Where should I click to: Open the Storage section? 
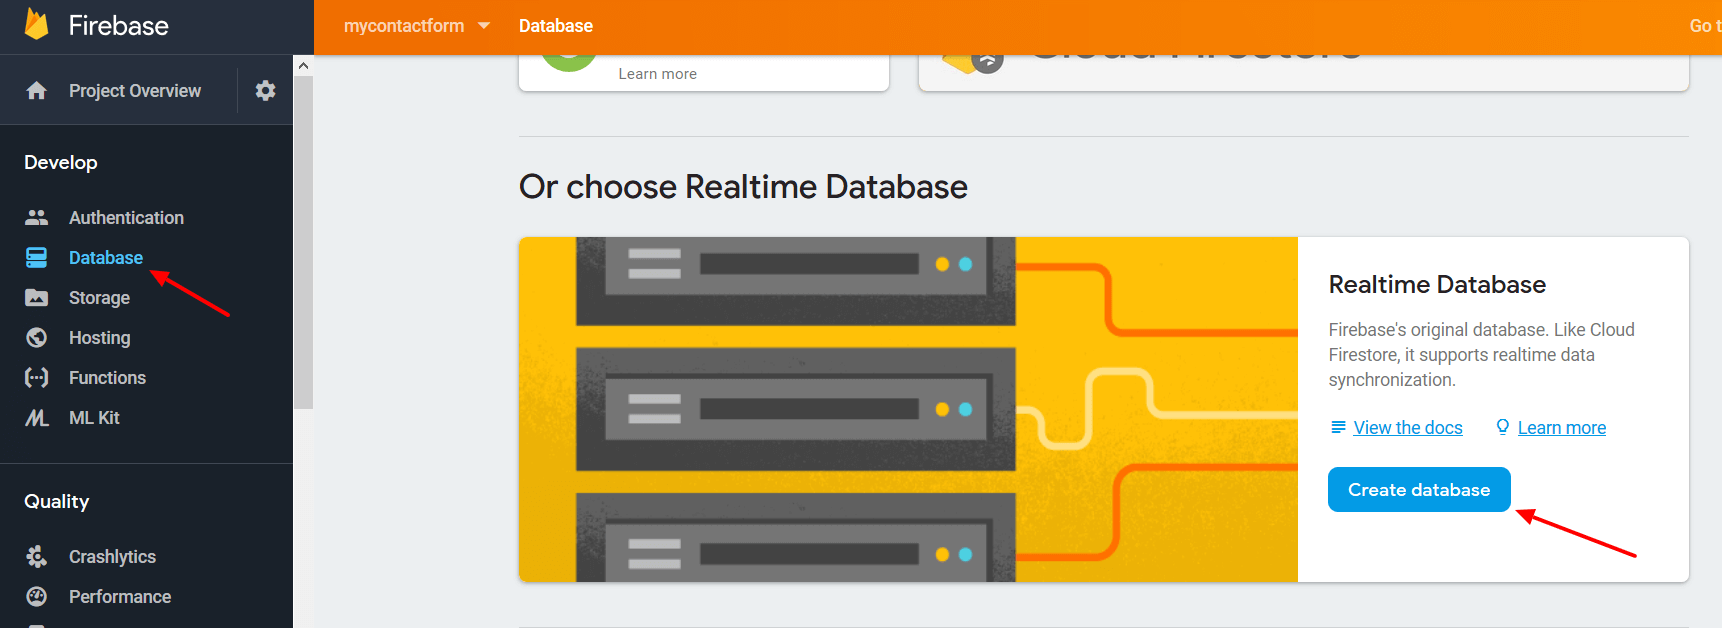pos(99,298)
